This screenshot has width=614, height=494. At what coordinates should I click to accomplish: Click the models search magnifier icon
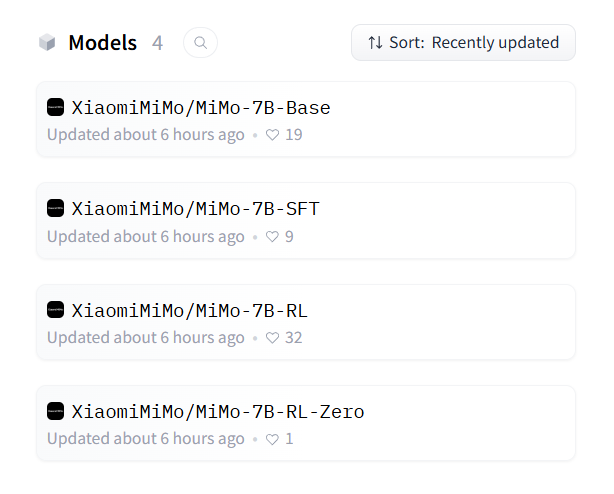(x=200, y=43)
